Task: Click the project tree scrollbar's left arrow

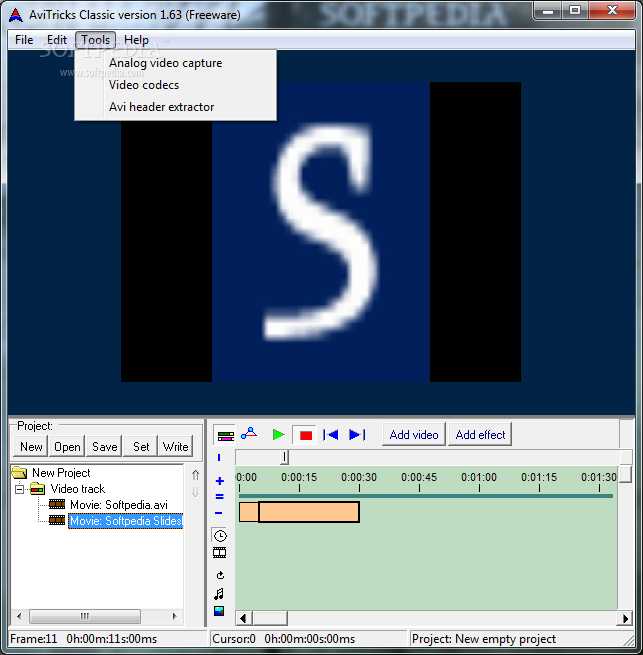Action: point(19,616)
